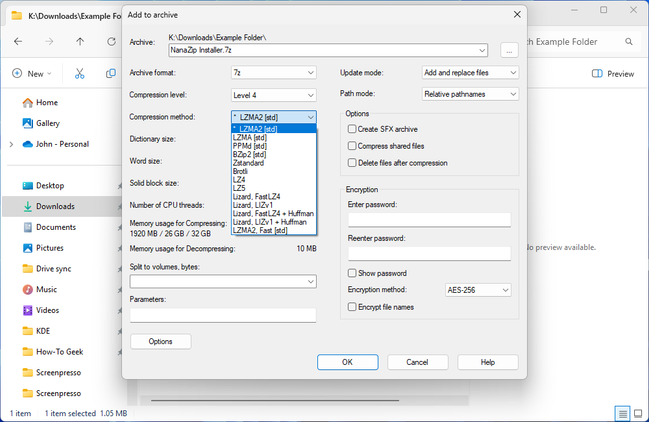This screenshot has width=649, height=422.
Task: Select PPMd [std] compression method
Action: pos(274,146)
